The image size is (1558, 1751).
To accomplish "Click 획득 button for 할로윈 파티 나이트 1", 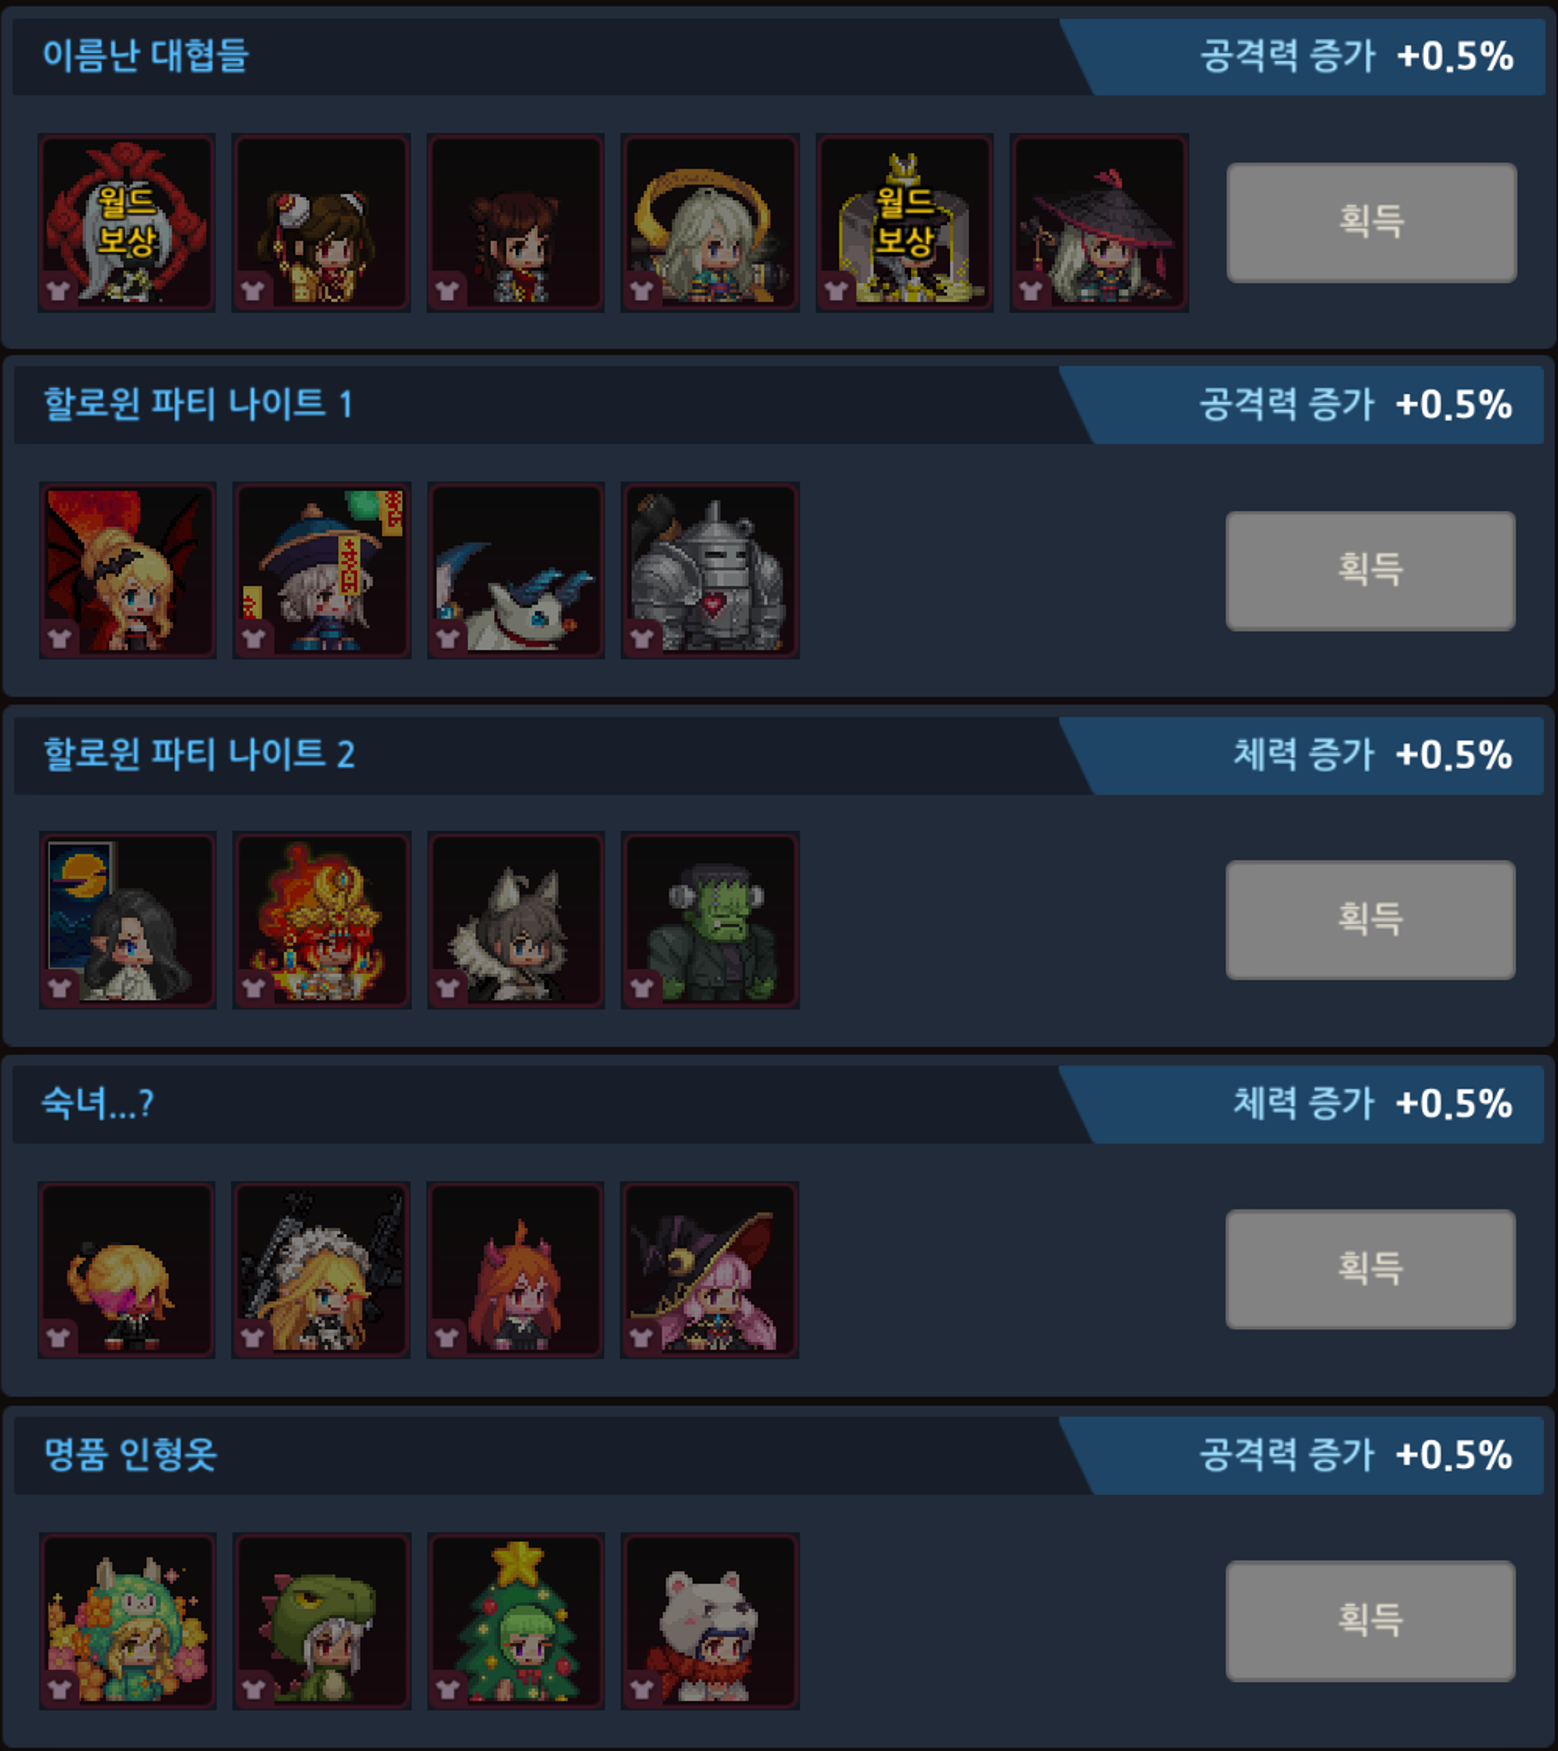I will point(1370,571).
